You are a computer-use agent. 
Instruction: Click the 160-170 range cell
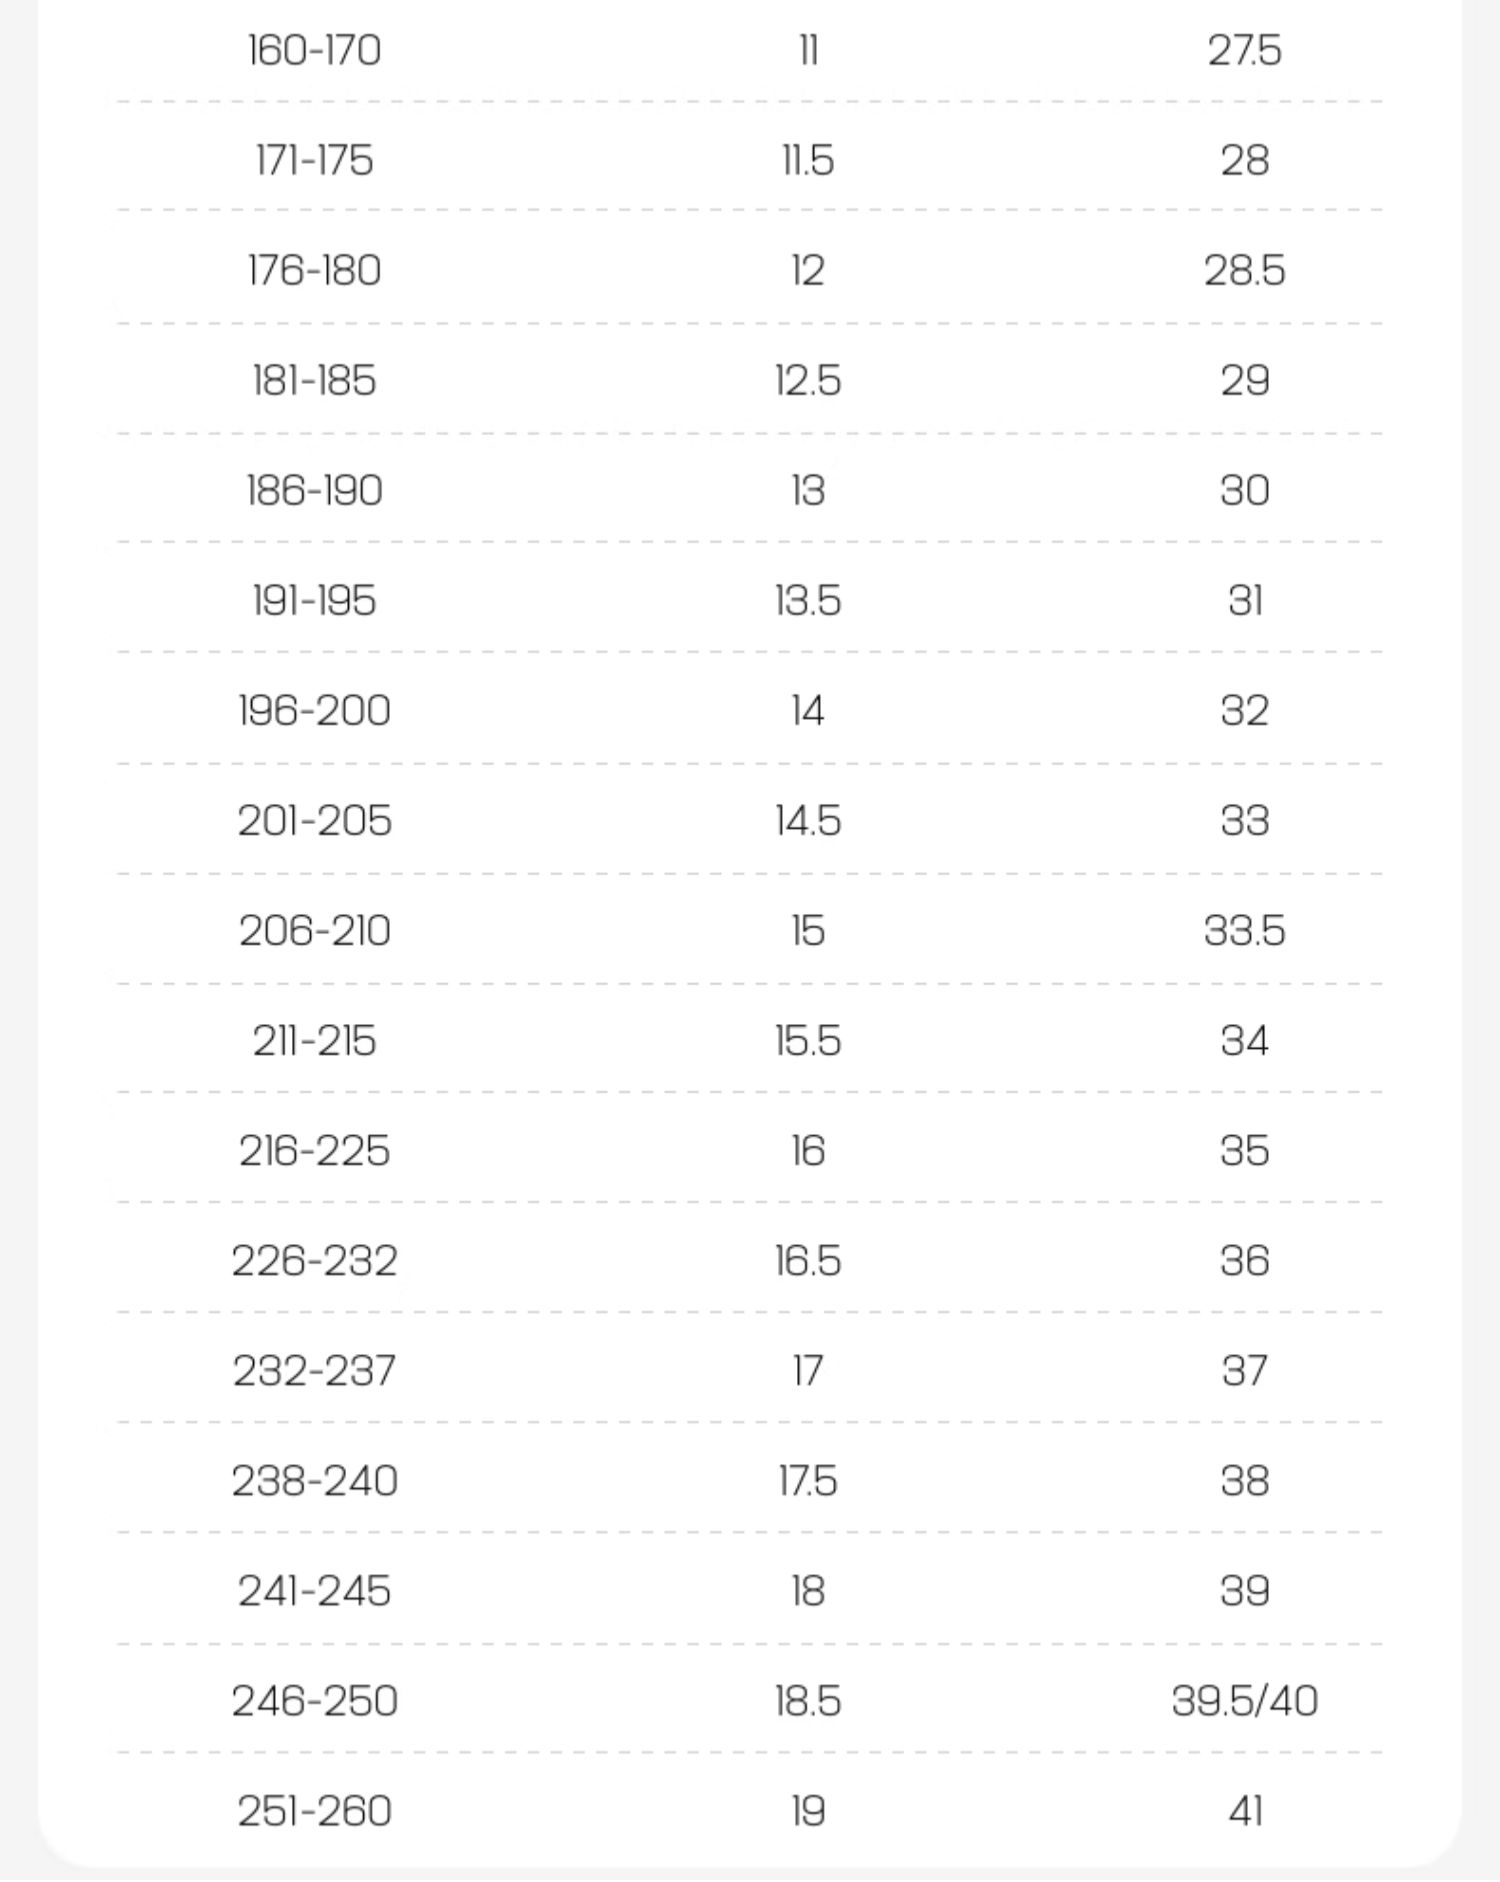[x=314, y=51]
